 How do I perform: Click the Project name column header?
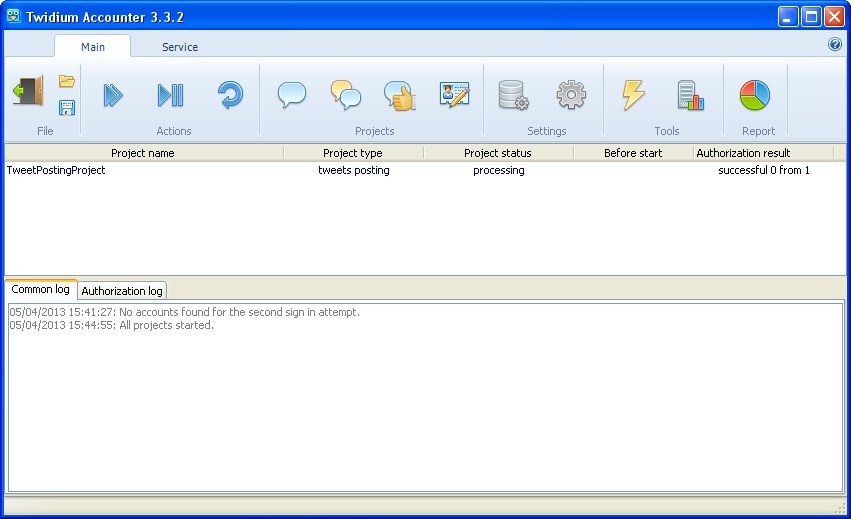(143, 153)
